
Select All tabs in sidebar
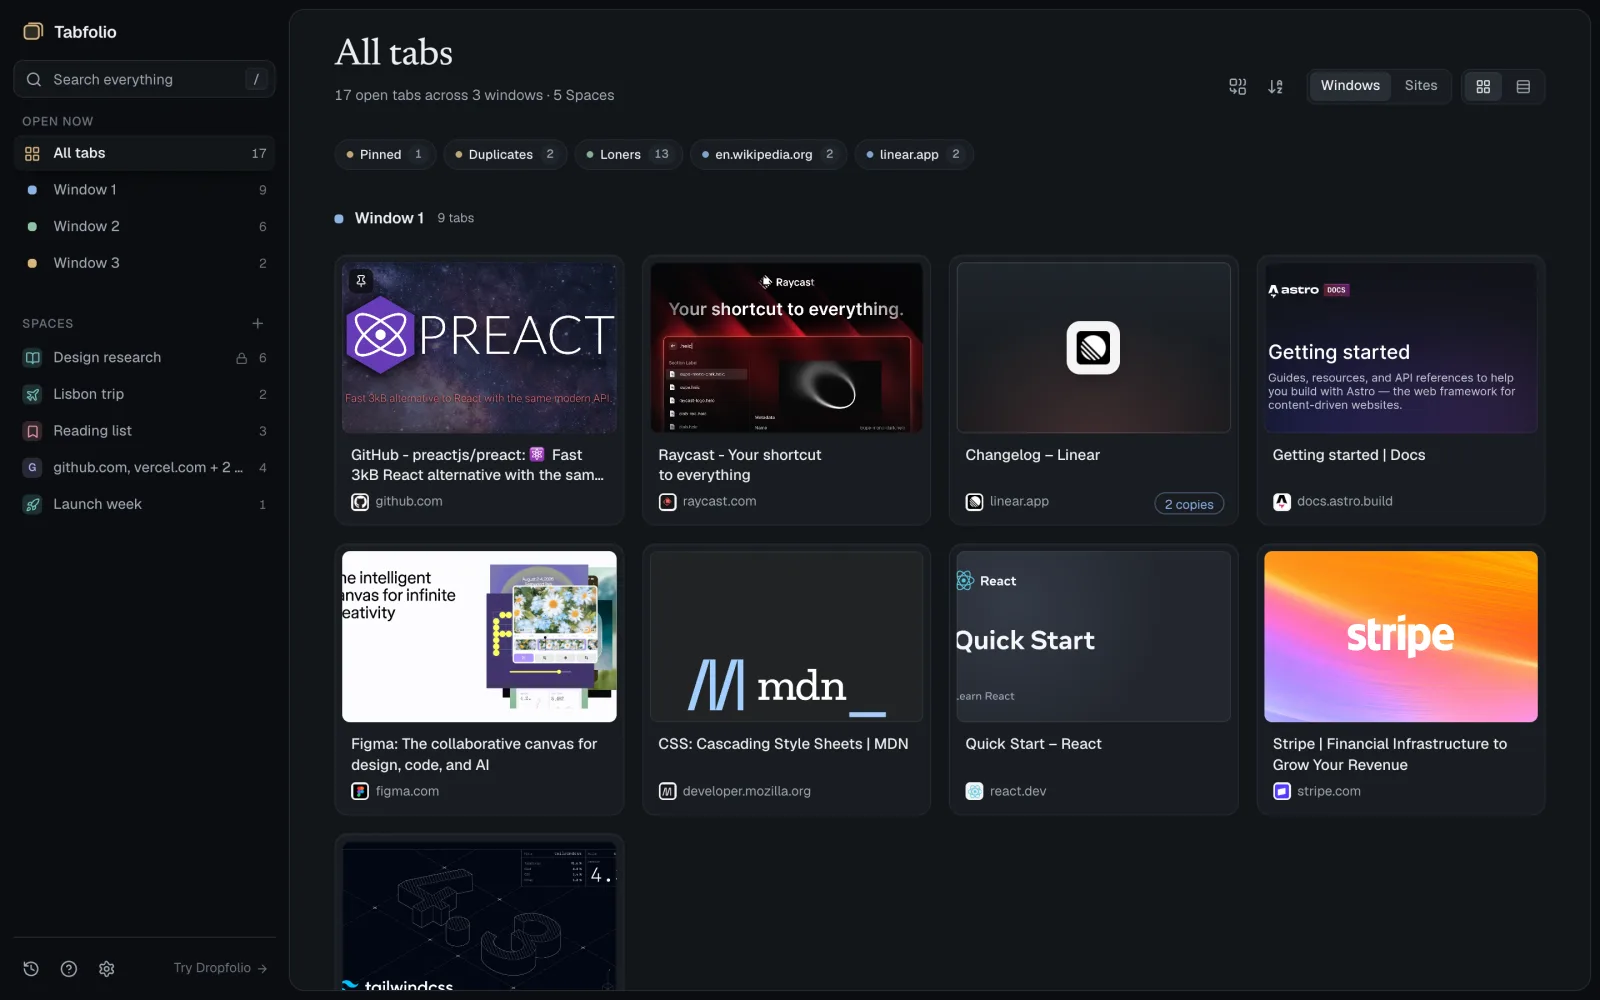[145, 153]
